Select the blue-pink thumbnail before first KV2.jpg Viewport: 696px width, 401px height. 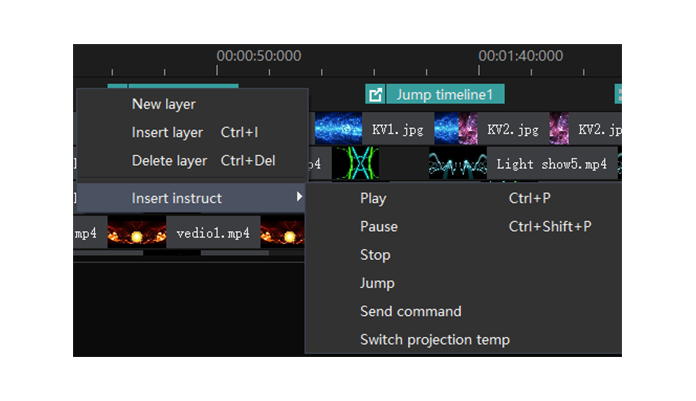[x=456, y=129]
